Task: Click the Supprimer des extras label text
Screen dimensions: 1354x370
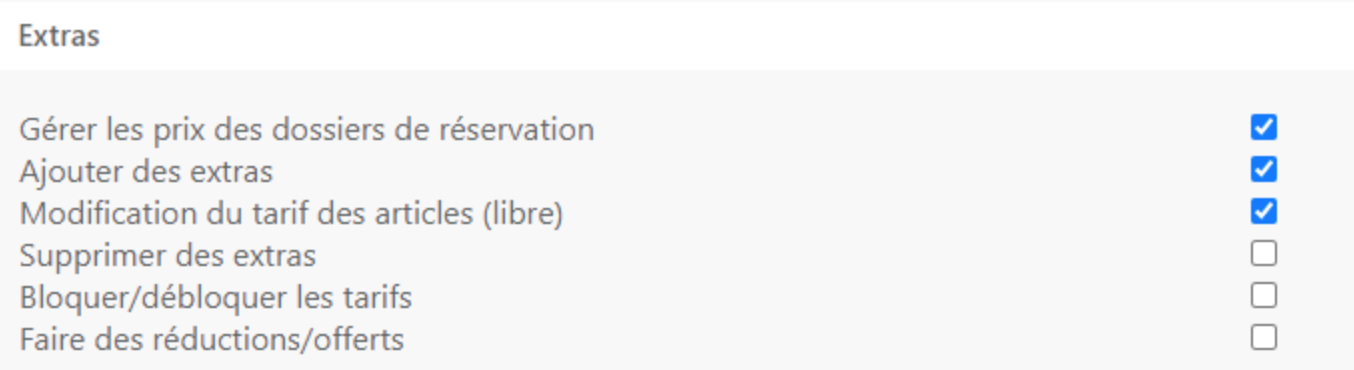Action: point(167,256)
